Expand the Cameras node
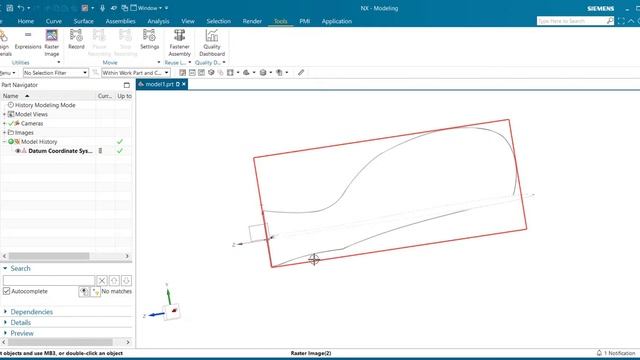 (4, 123)
